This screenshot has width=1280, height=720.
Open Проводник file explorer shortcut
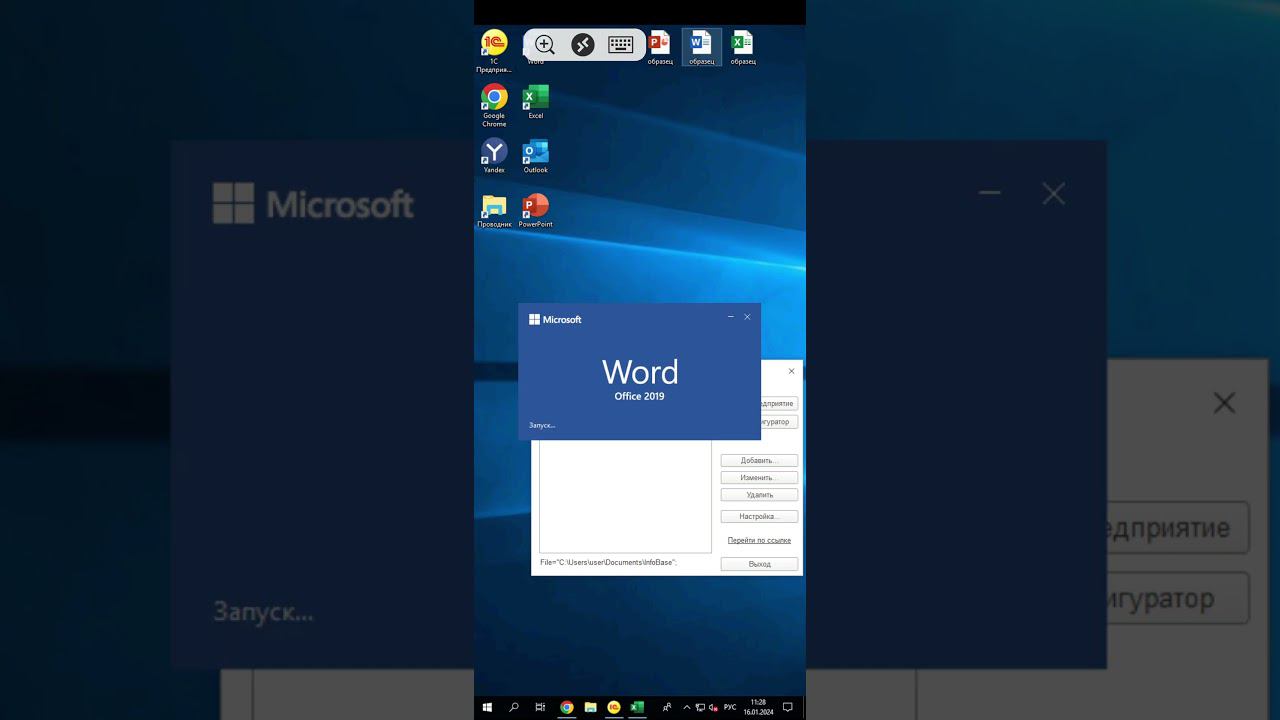pos(494,210)
